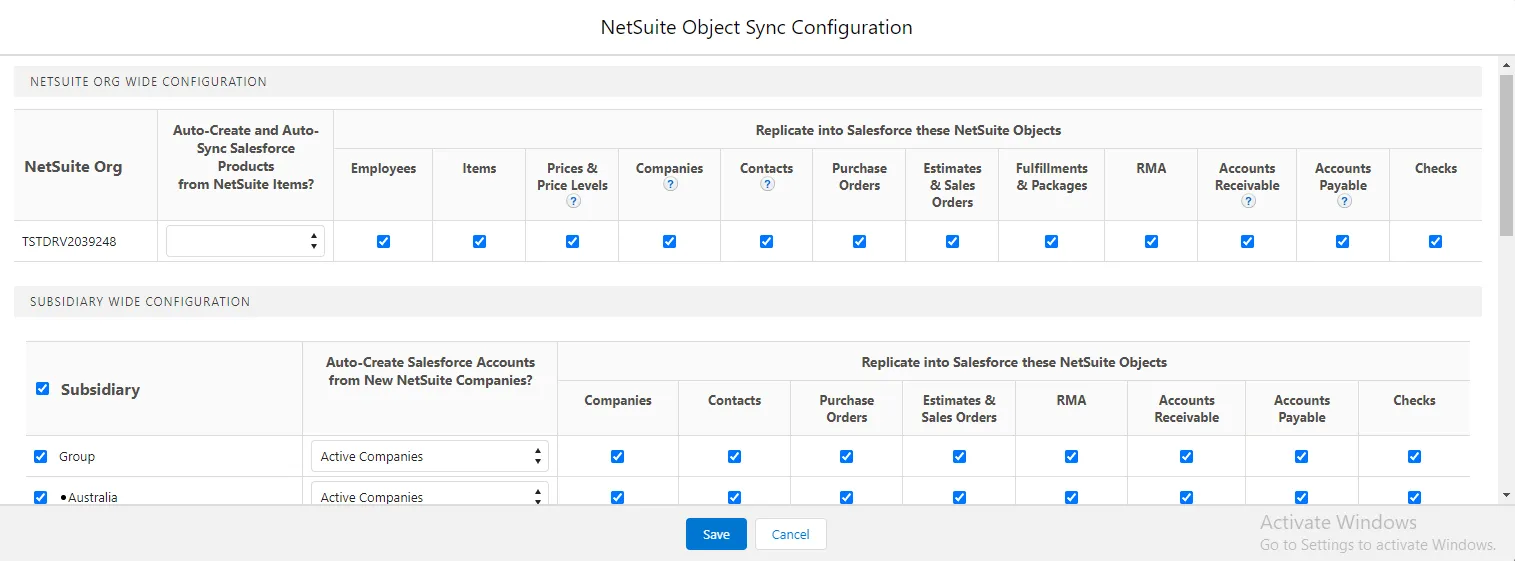This screenshot has width=1515, height=561.
Task: Toggle RMA checkbox in Group row
Action: point(1071,456)
